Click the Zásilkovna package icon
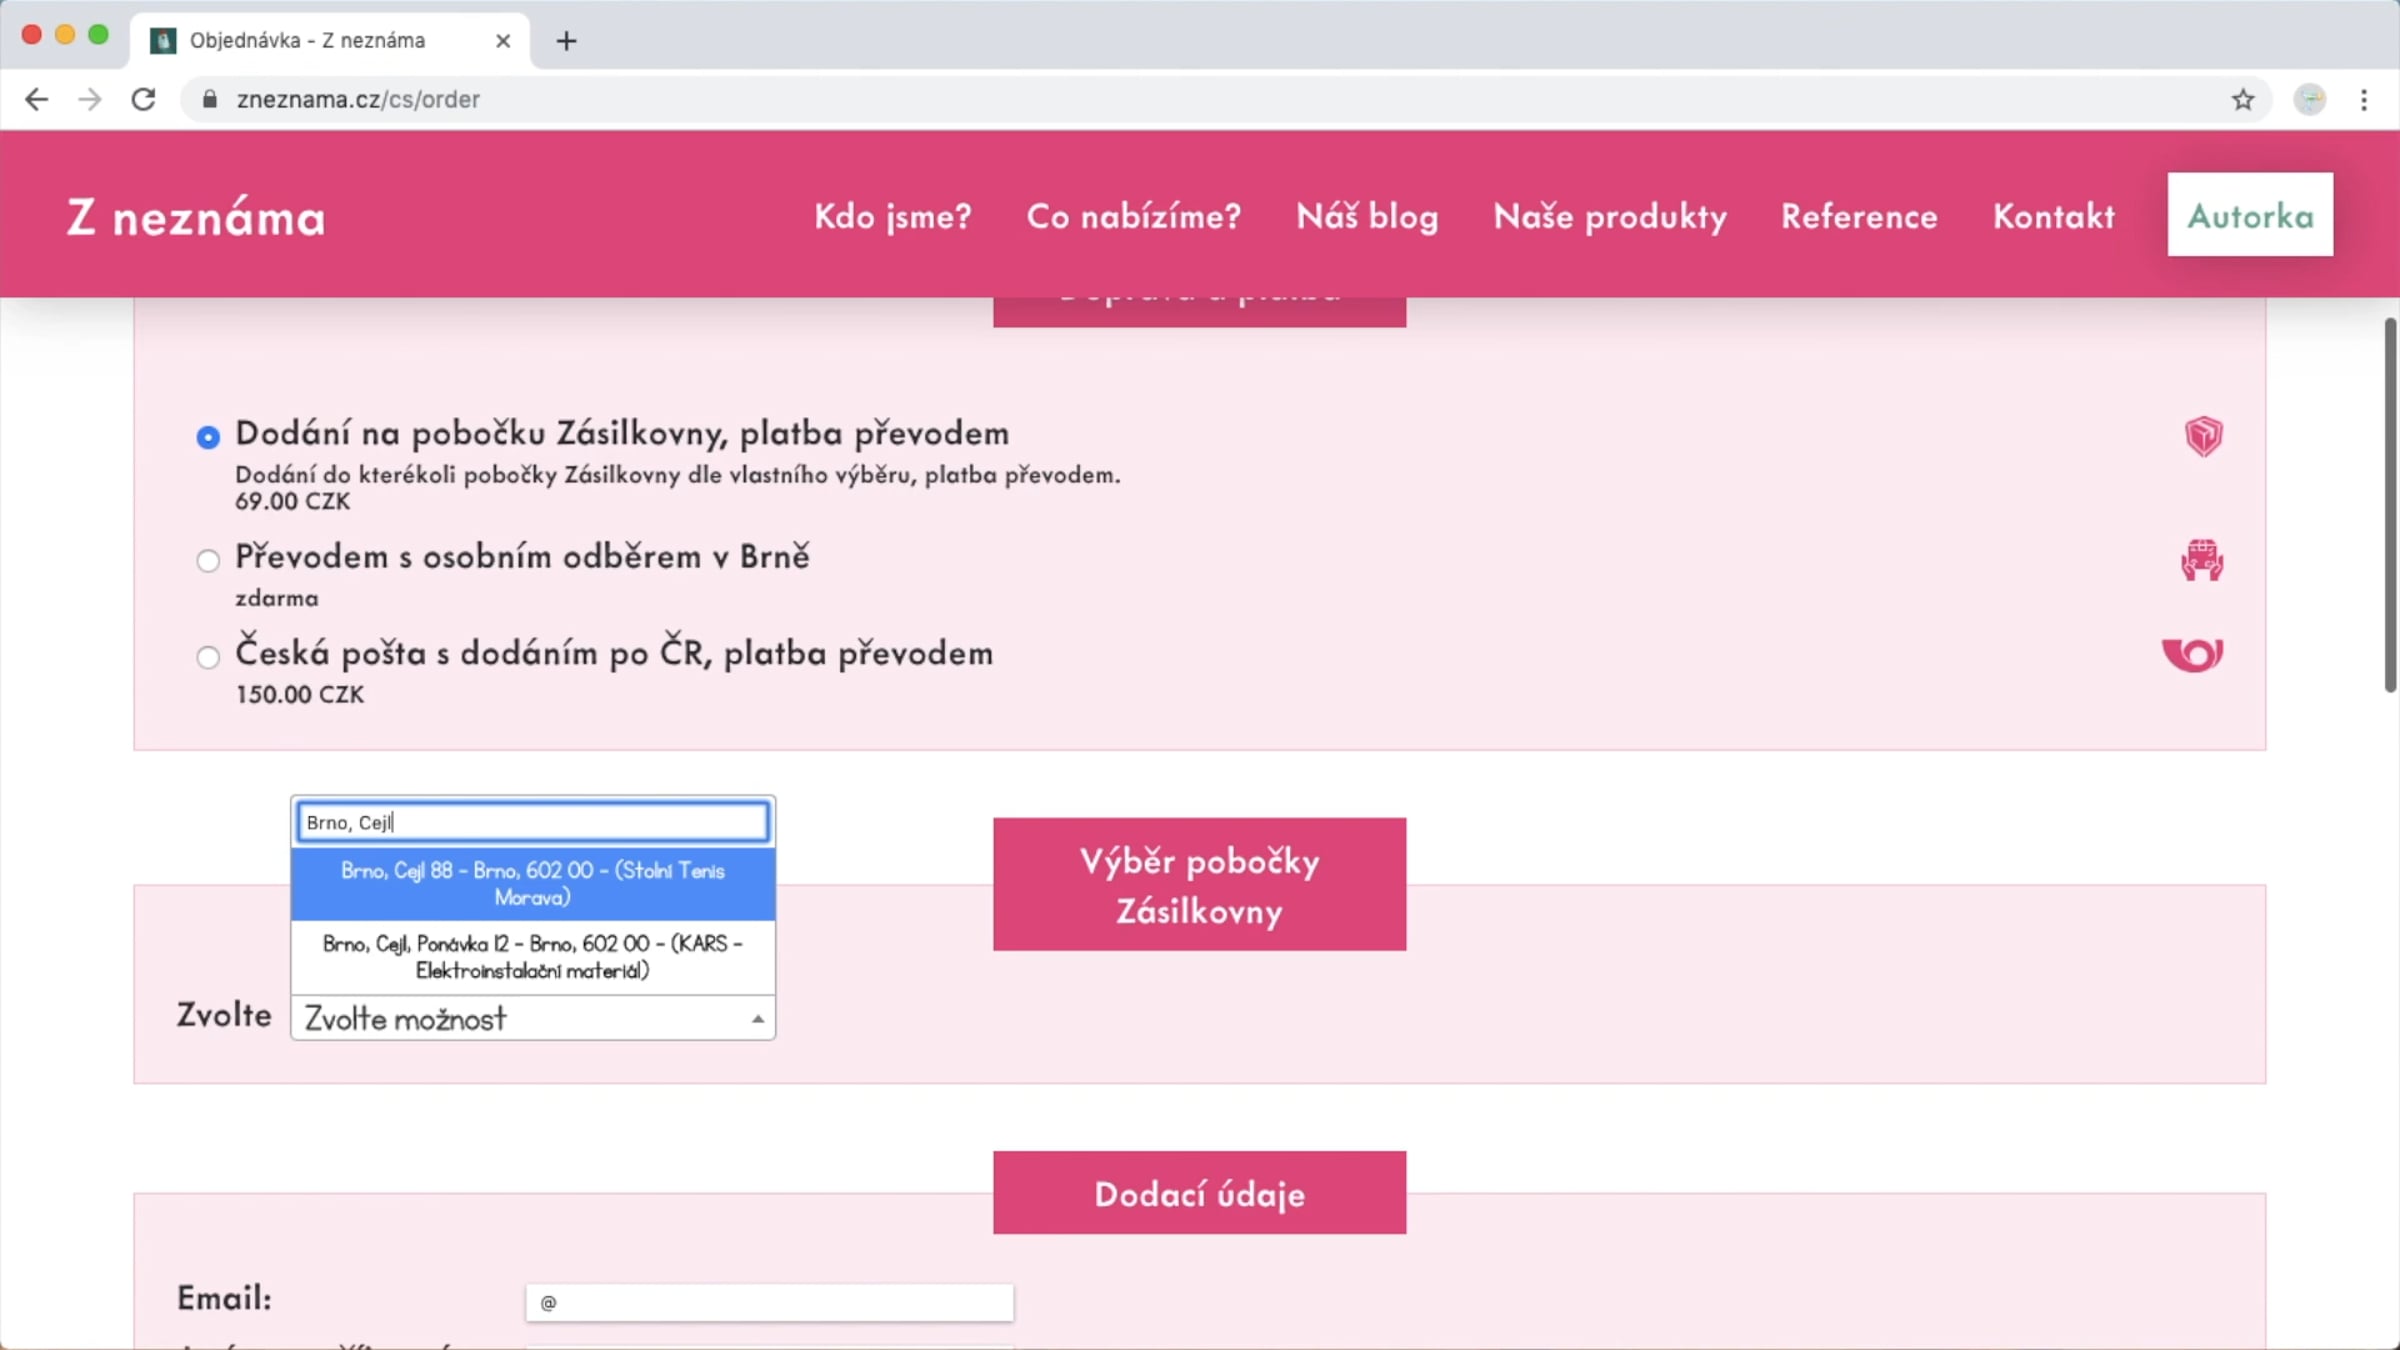The image size is (2400, 1350). (2203, 437)
